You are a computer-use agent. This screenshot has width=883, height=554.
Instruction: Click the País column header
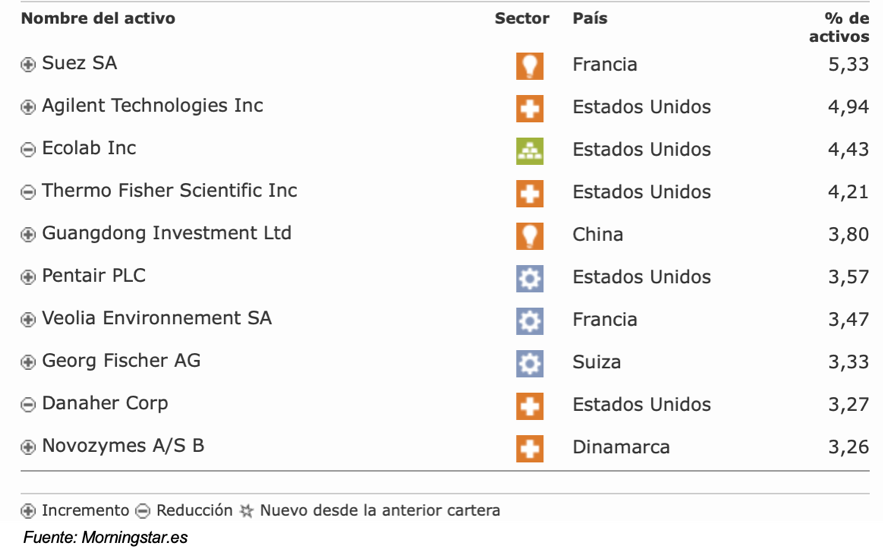pyautogui.click(x=589, y=18)
